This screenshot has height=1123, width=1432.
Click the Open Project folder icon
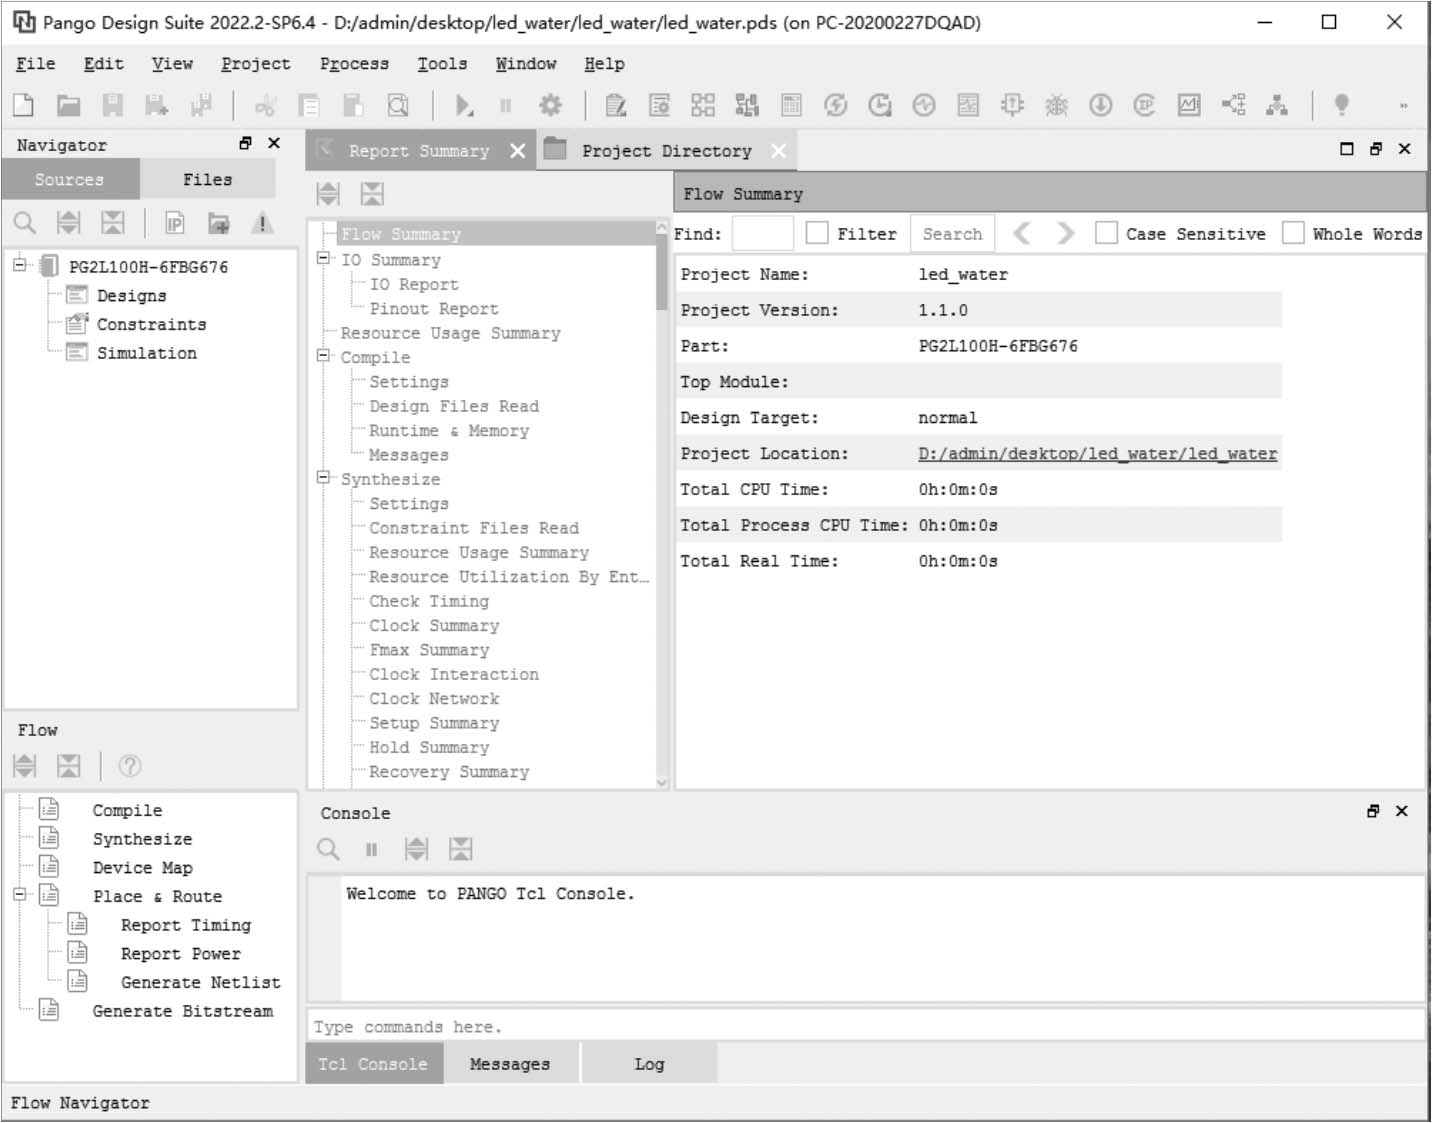pos(68,105)
